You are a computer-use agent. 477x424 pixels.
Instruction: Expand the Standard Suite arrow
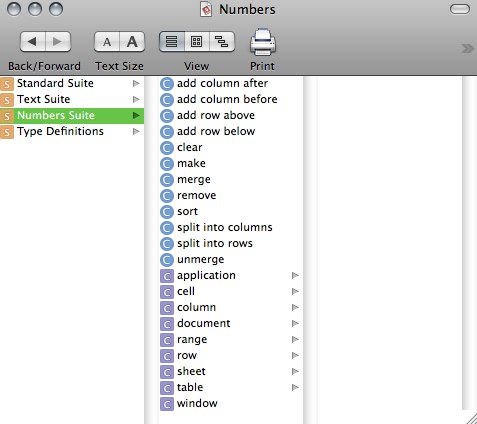click(136, 83)
